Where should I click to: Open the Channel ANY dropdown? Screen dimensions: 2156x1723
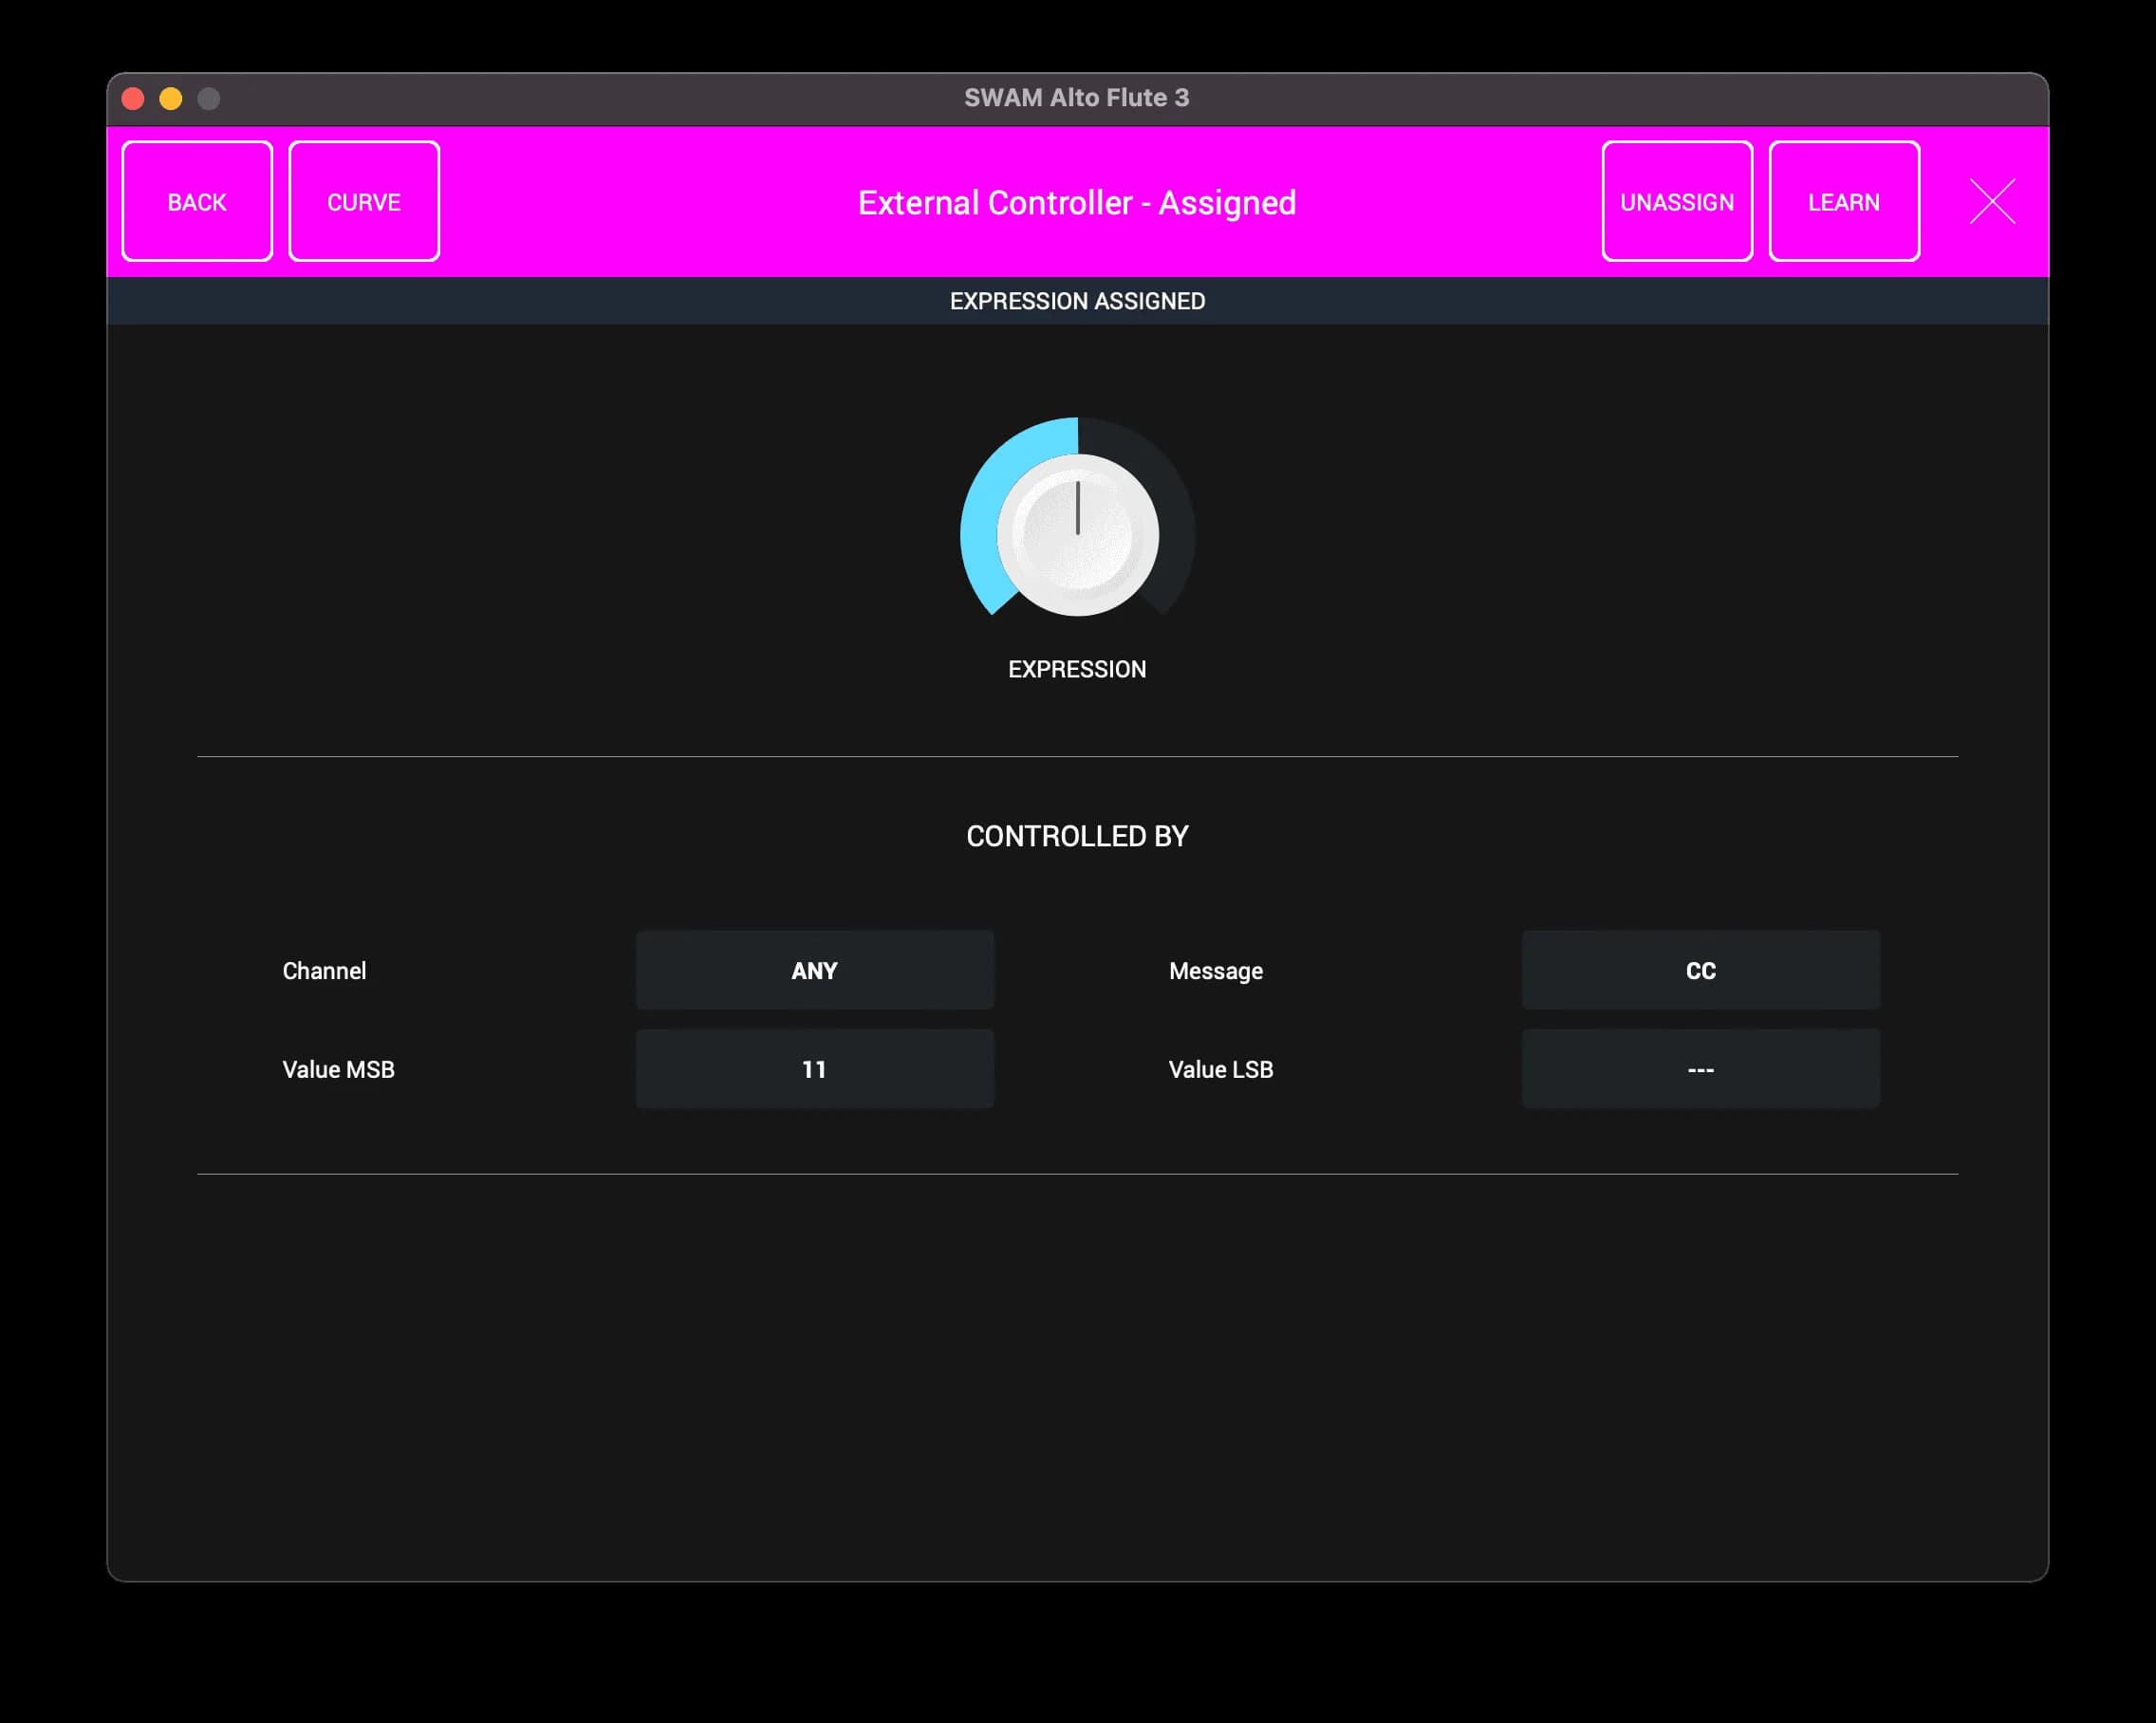814,970
